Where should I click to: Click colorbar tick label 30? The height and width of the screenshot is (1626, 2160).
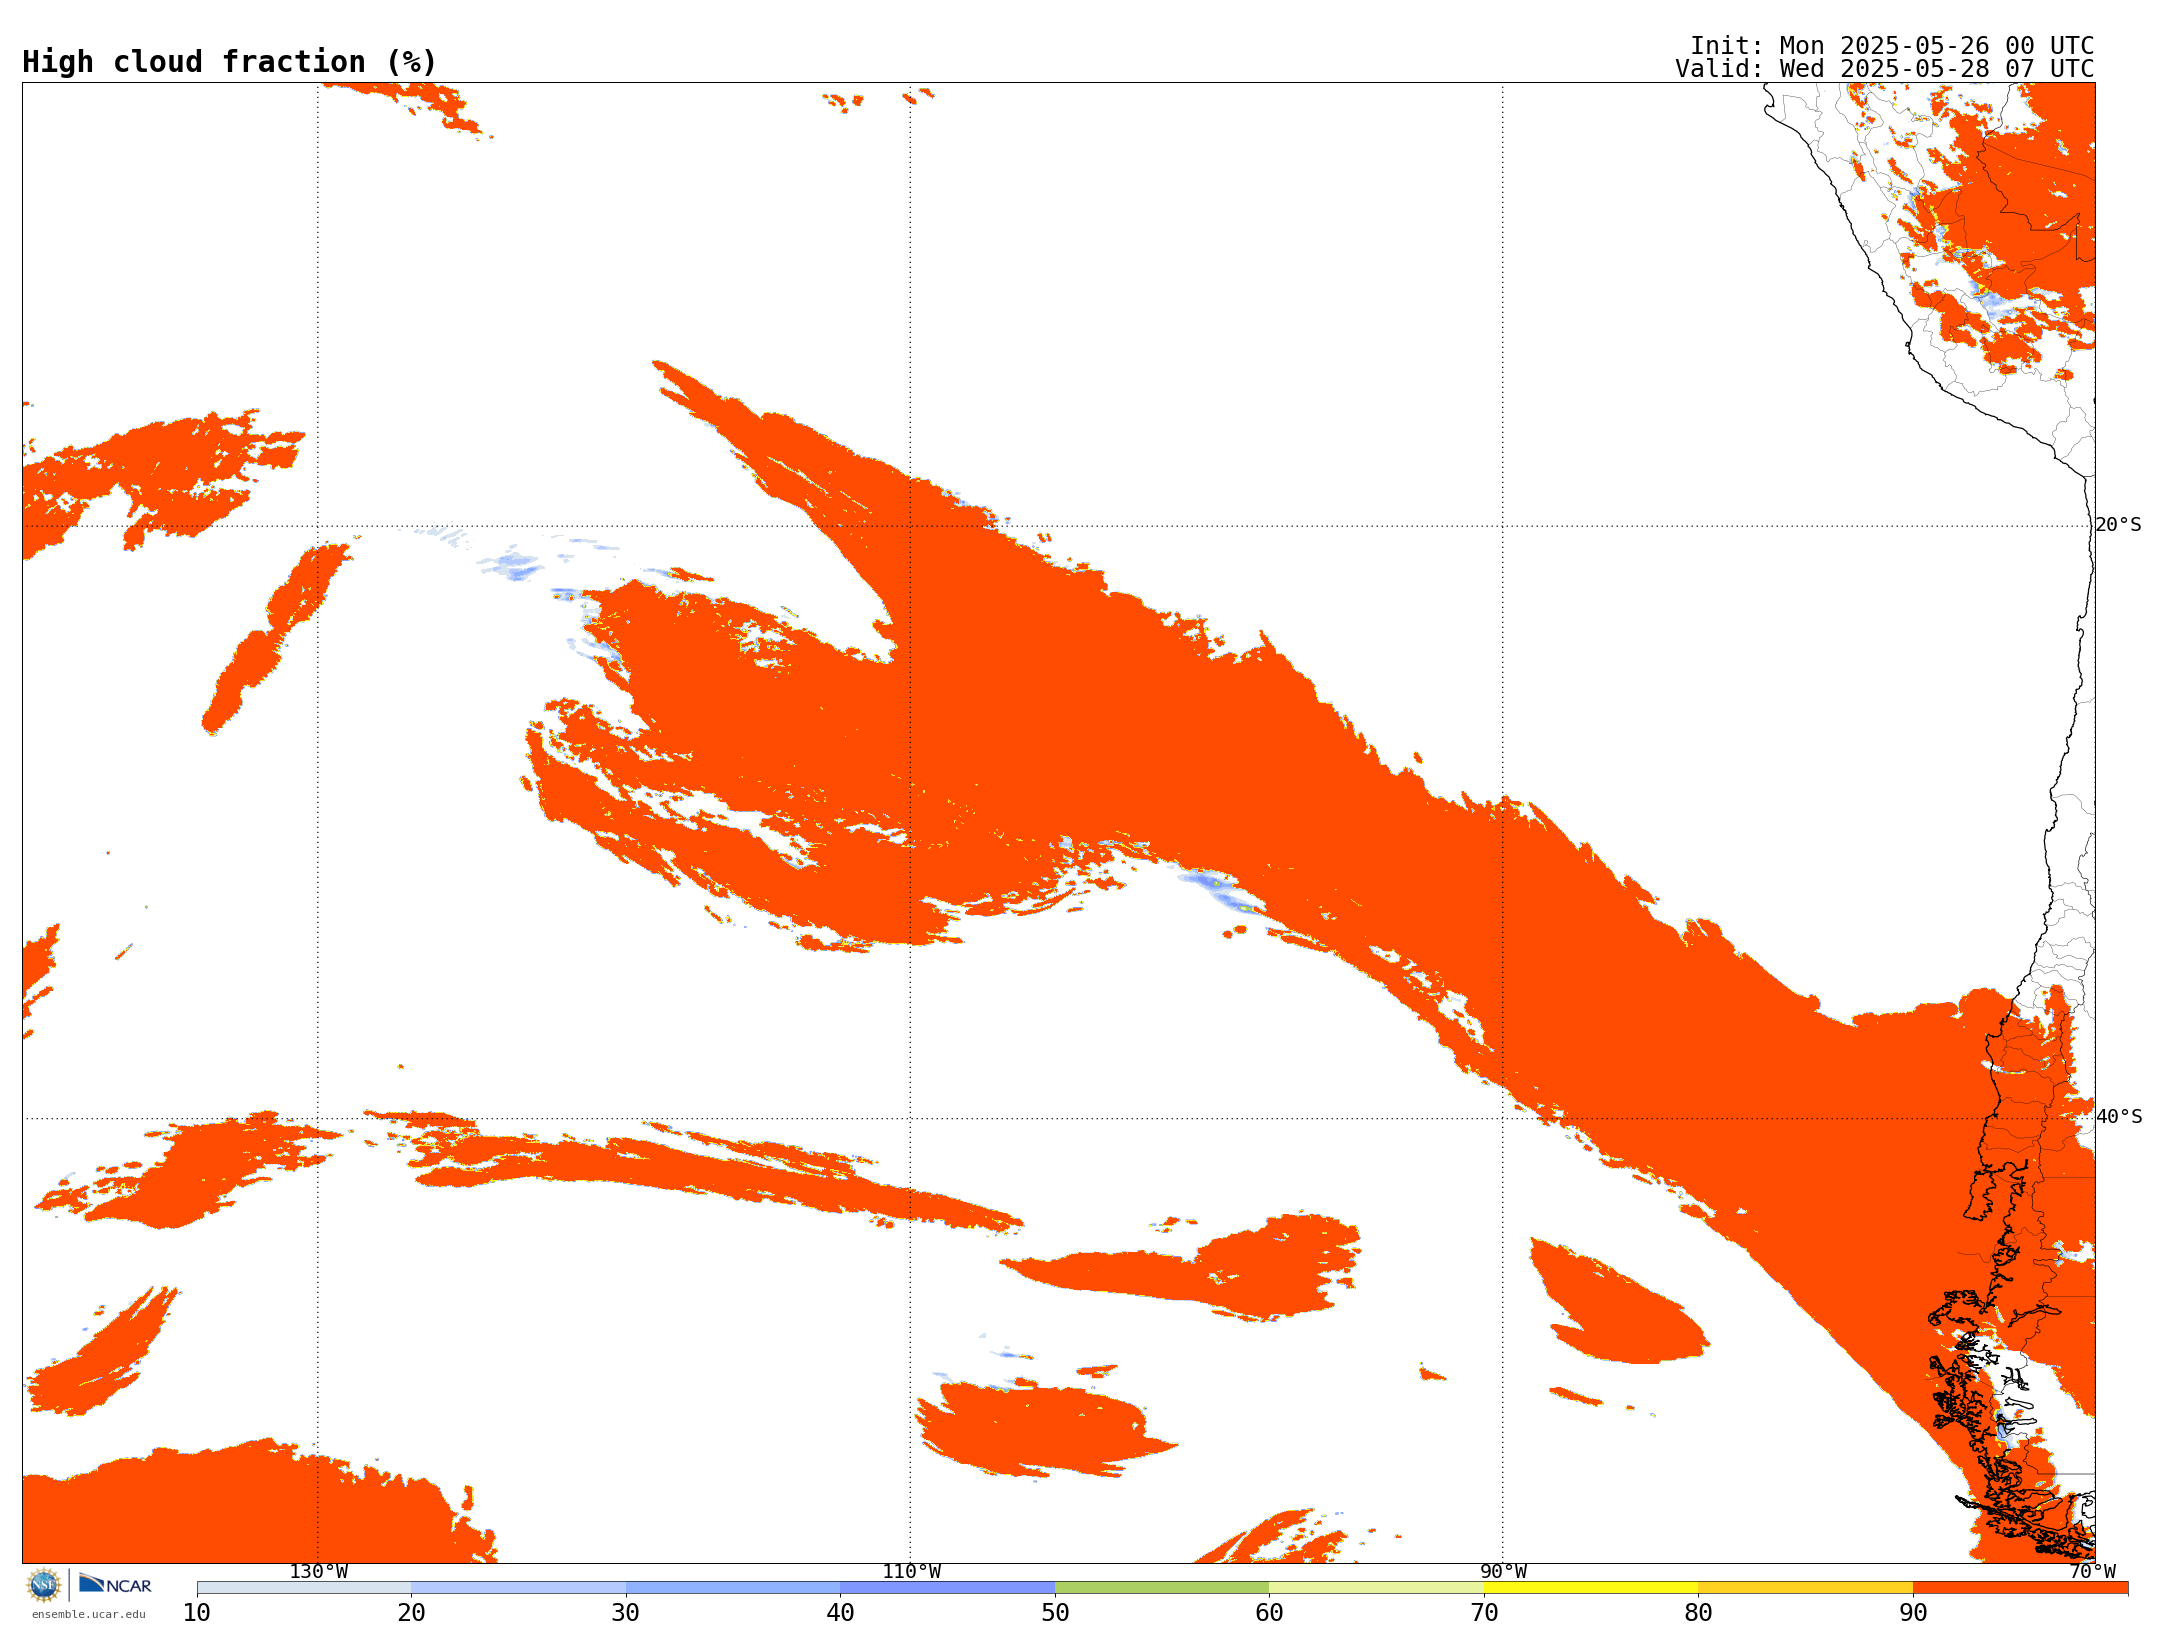(626, 1613)
